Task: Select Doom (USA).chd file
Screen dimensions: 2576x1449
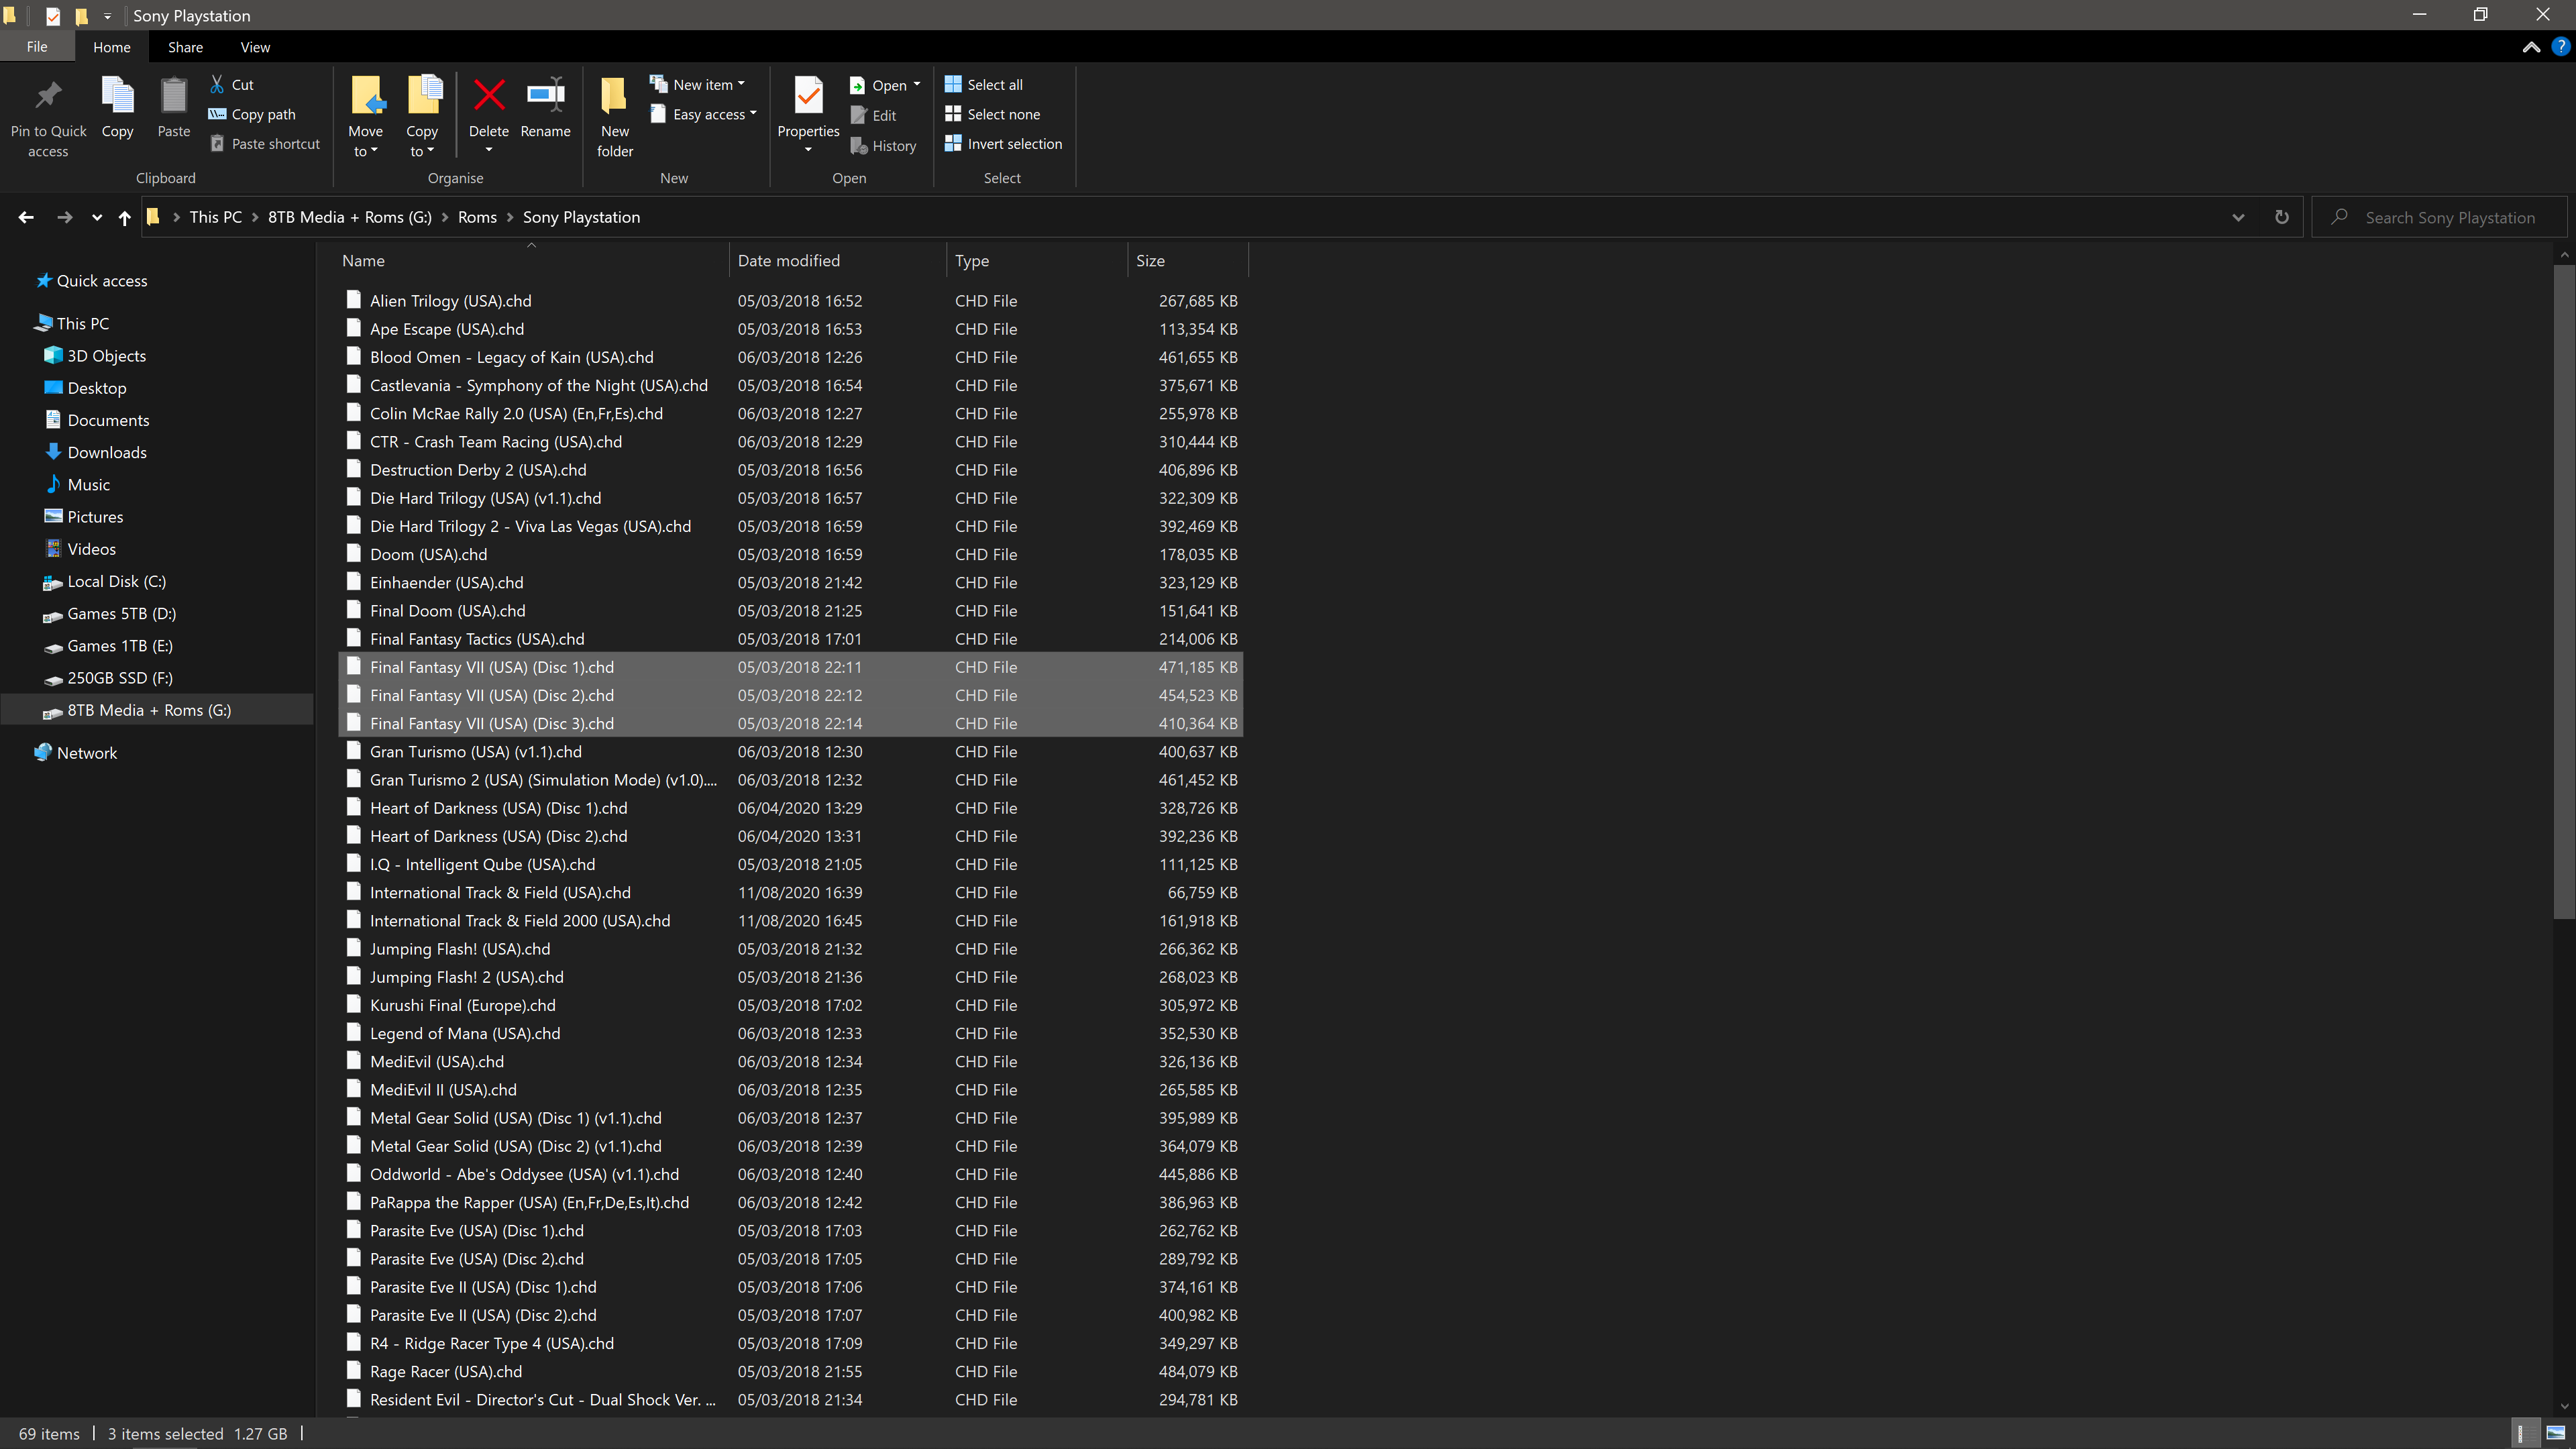Action: pyautogui.click(x=790, y=554)
